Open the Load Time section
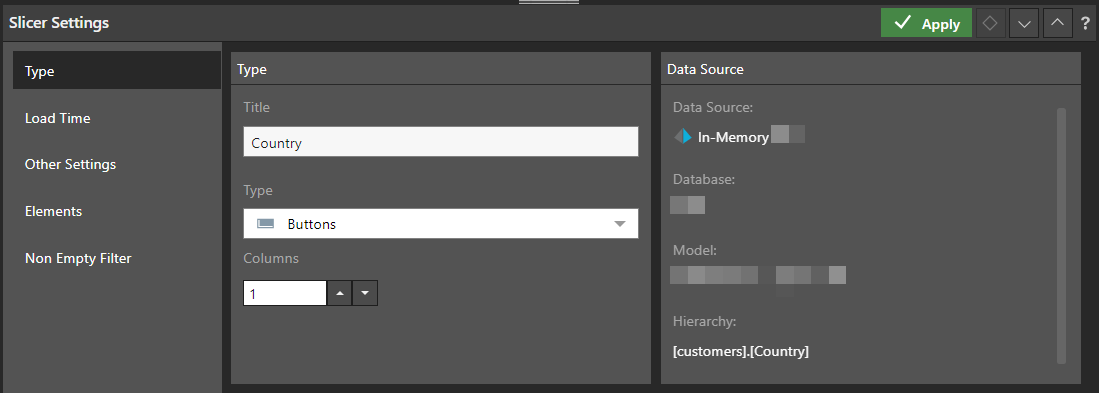Viewport: 1099px width, 393px height. click(x=117, y=118)
